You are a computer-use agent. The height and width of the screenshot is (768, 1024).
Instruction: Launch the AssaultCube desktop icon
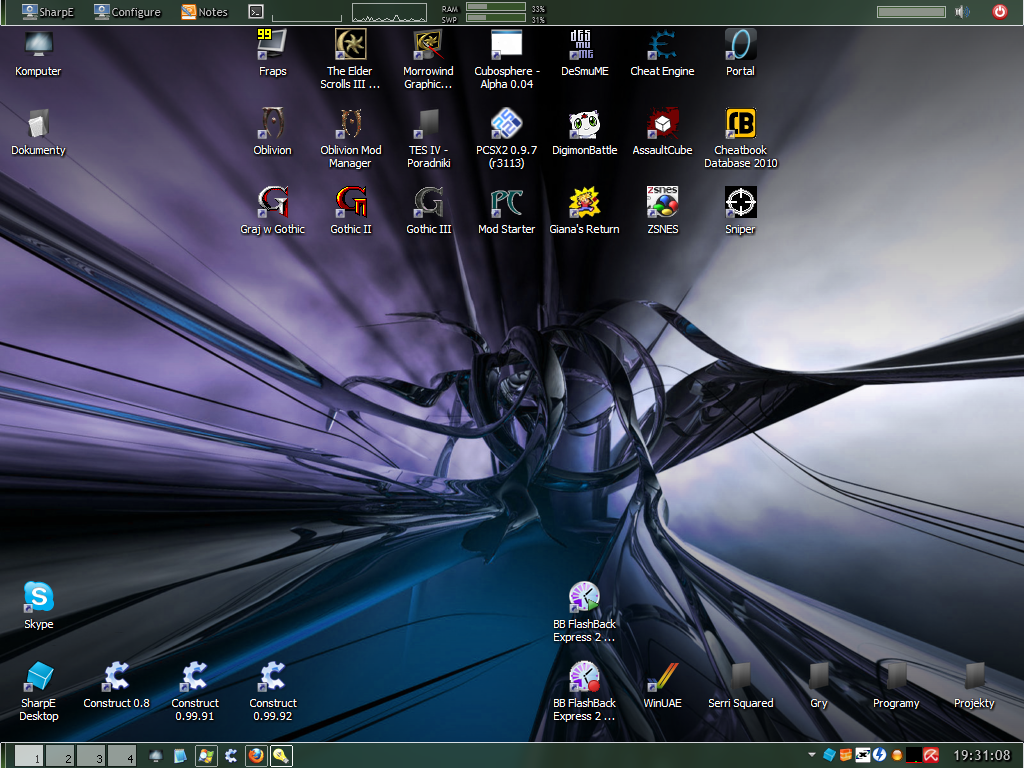[662, 124]
